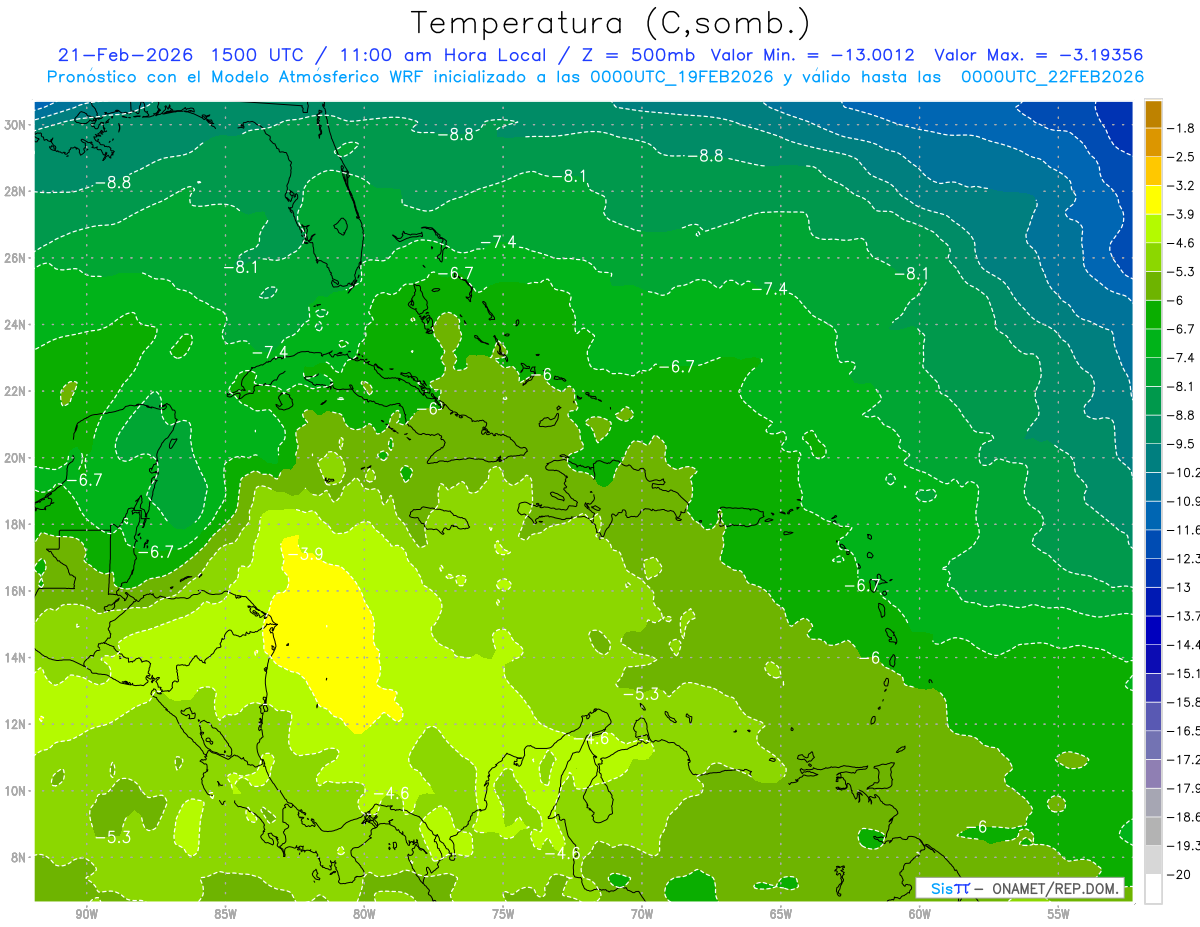Click the valid-until time "0000UTC_22FEB2026"

1052,77
